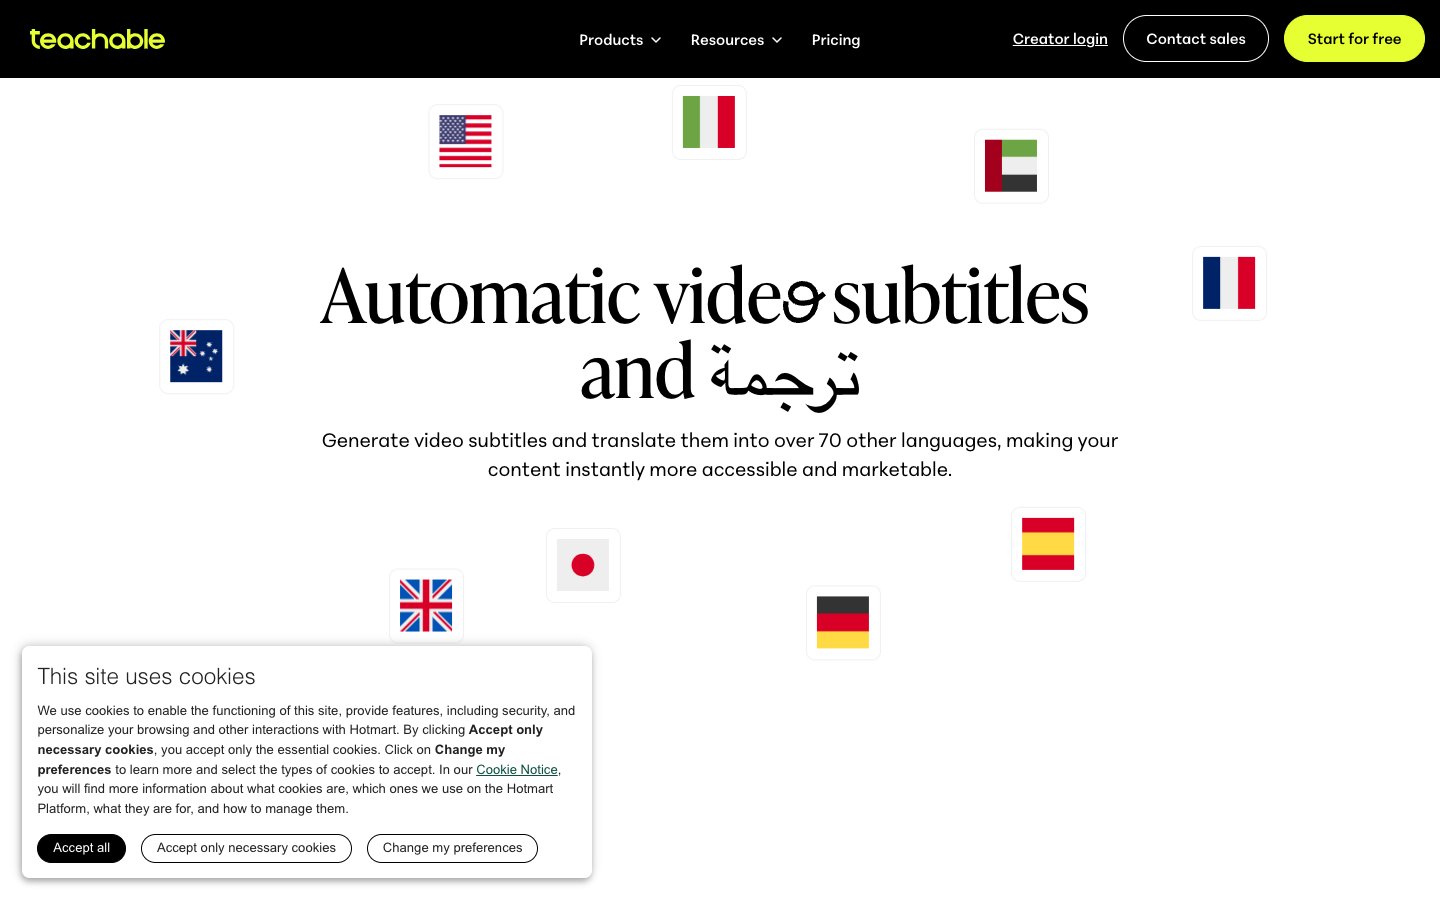This screenshot has width=1440, height=900.
Task: Accept all cookies
Action: [x=82, y=848]
